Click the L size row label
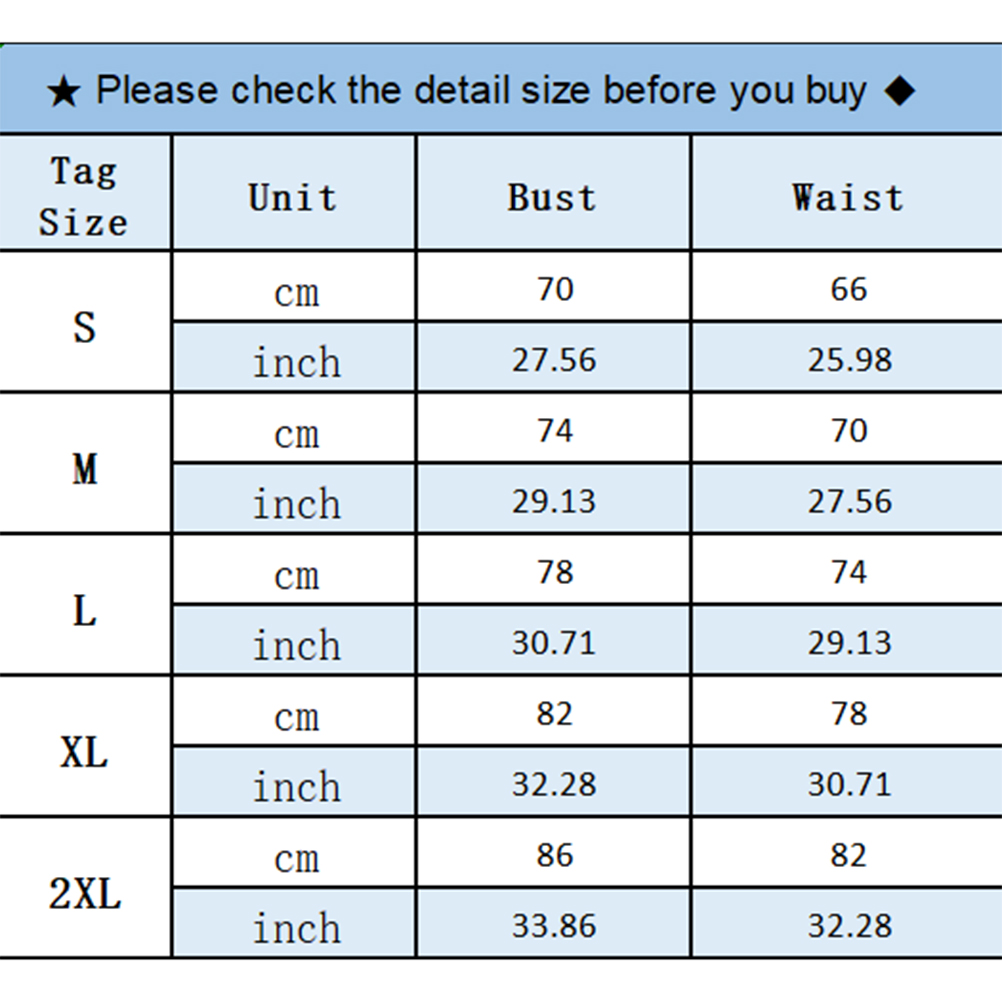The width and height of the screenshot is (1002, 1002). pos(85,610)
